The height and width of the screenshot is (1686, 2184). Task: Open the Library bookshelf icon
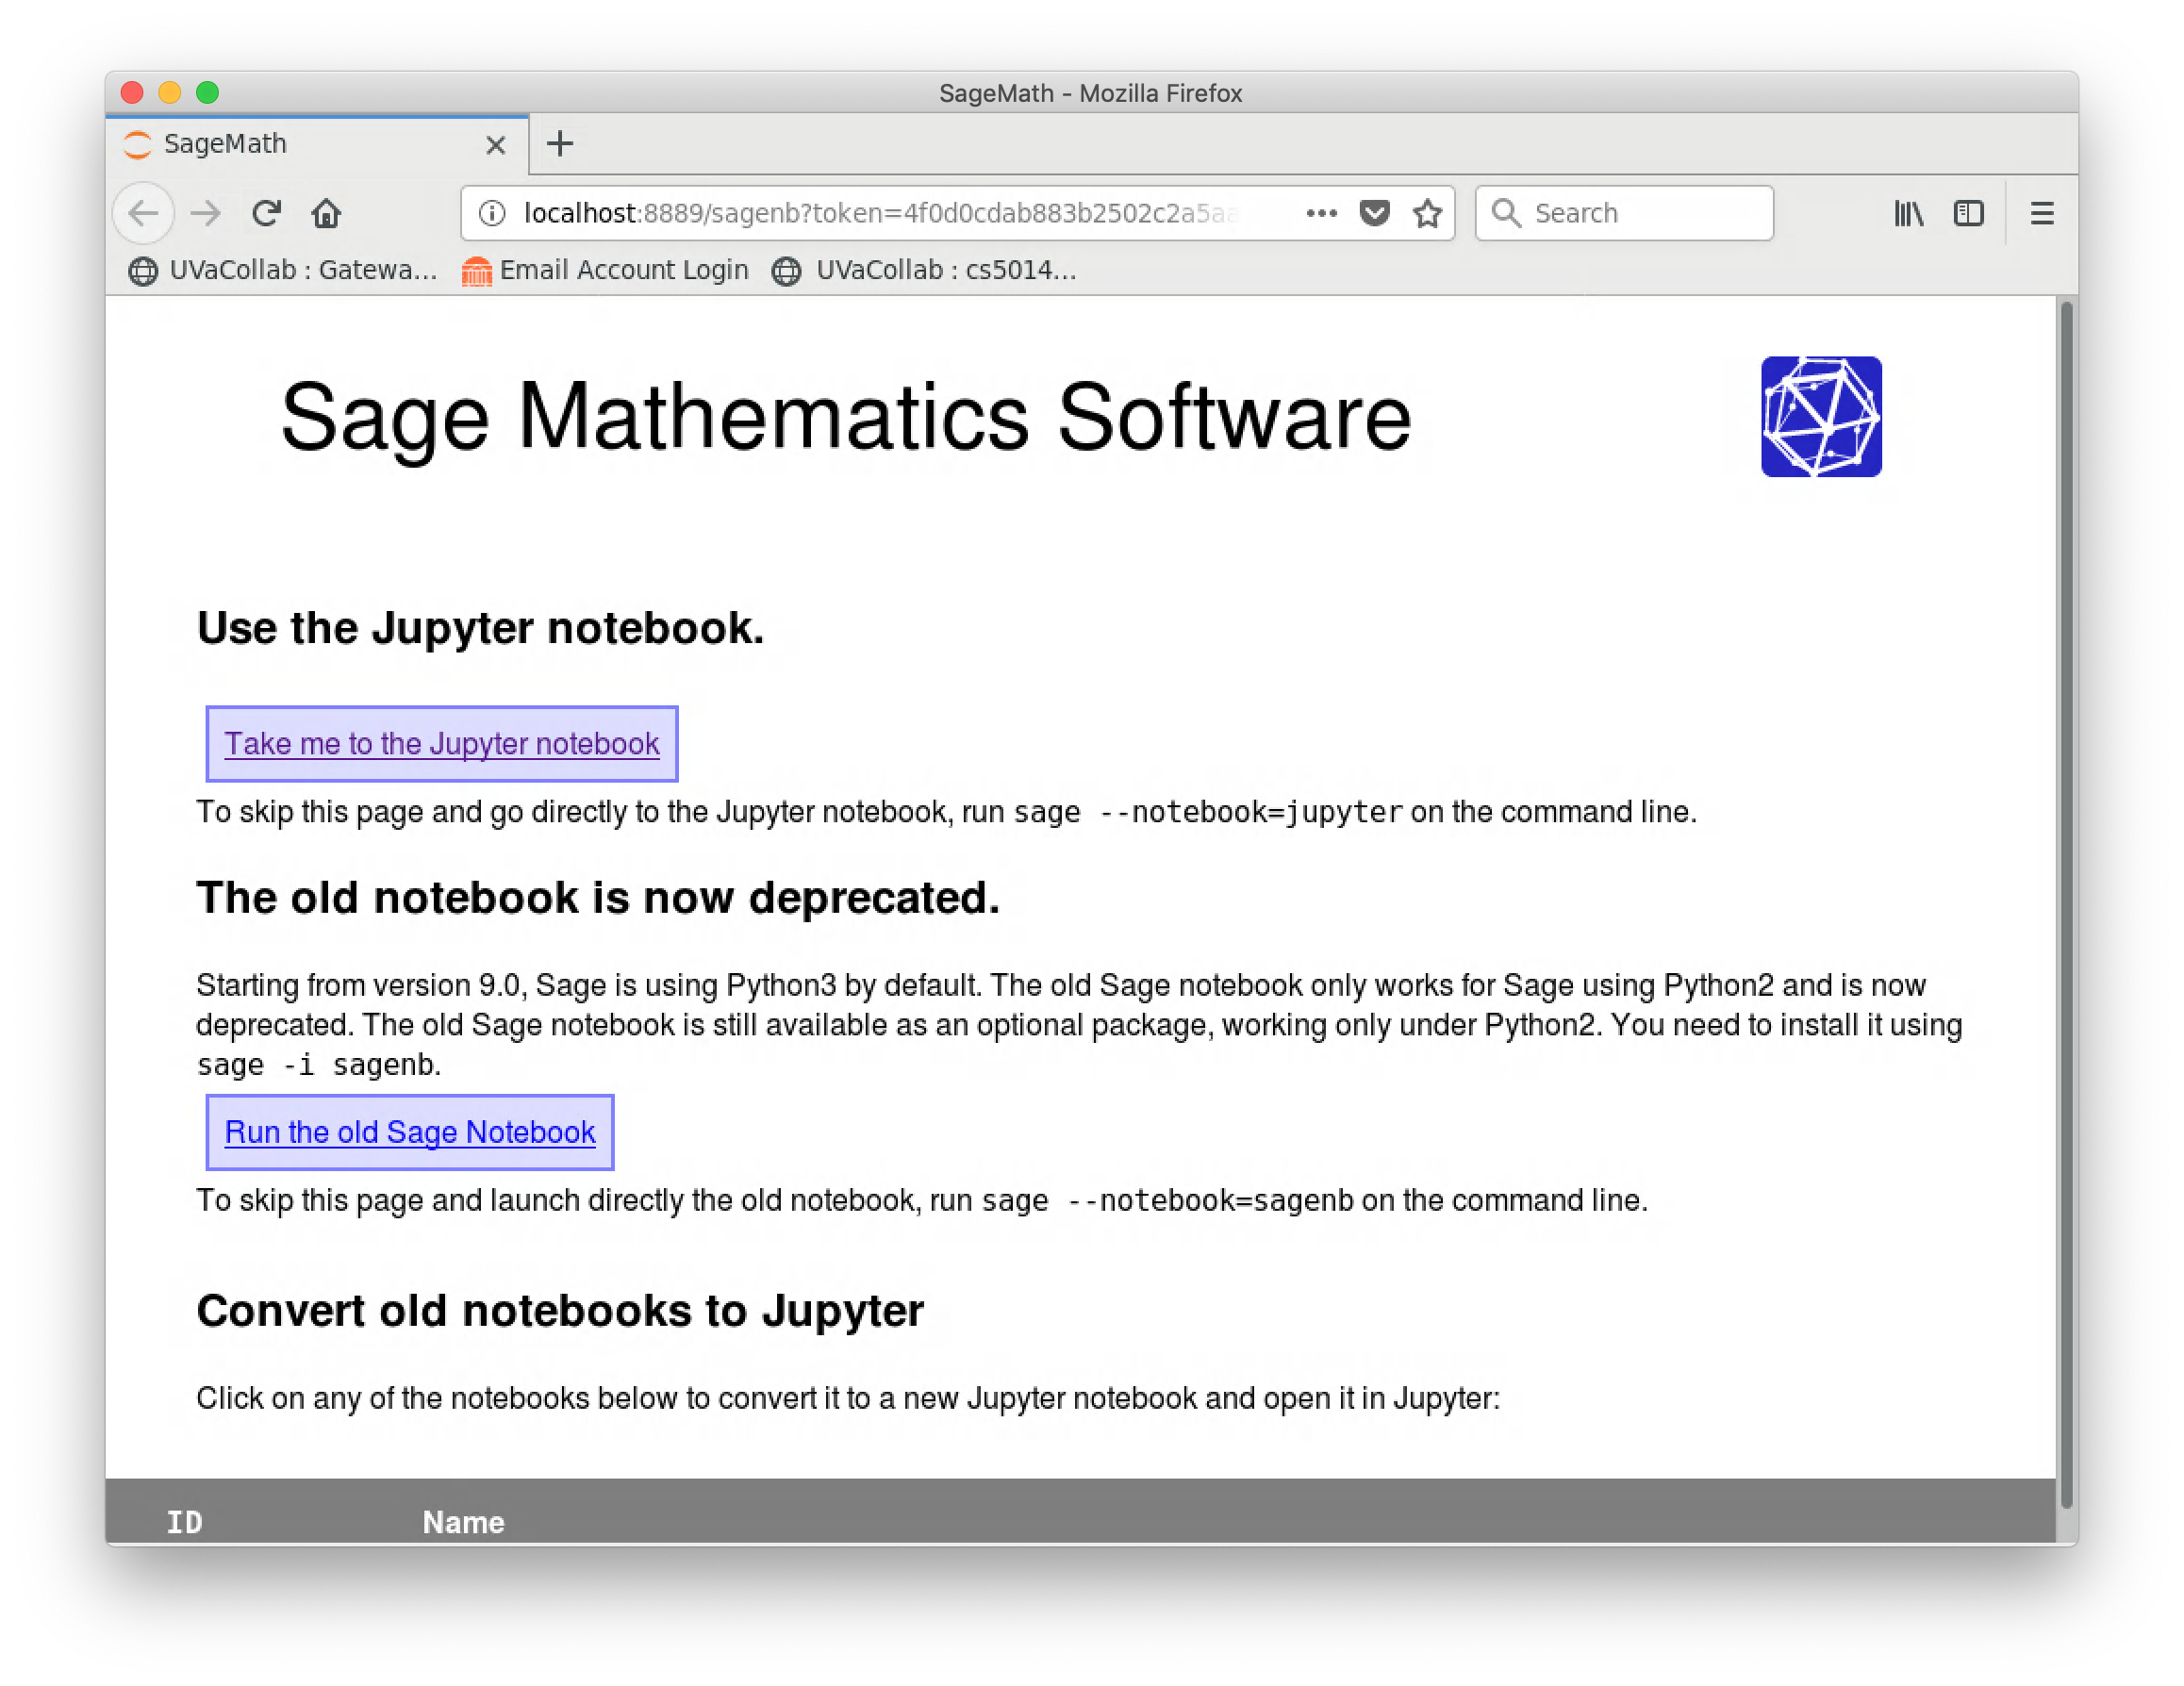pyautogui.click(x=1908, y=213)
